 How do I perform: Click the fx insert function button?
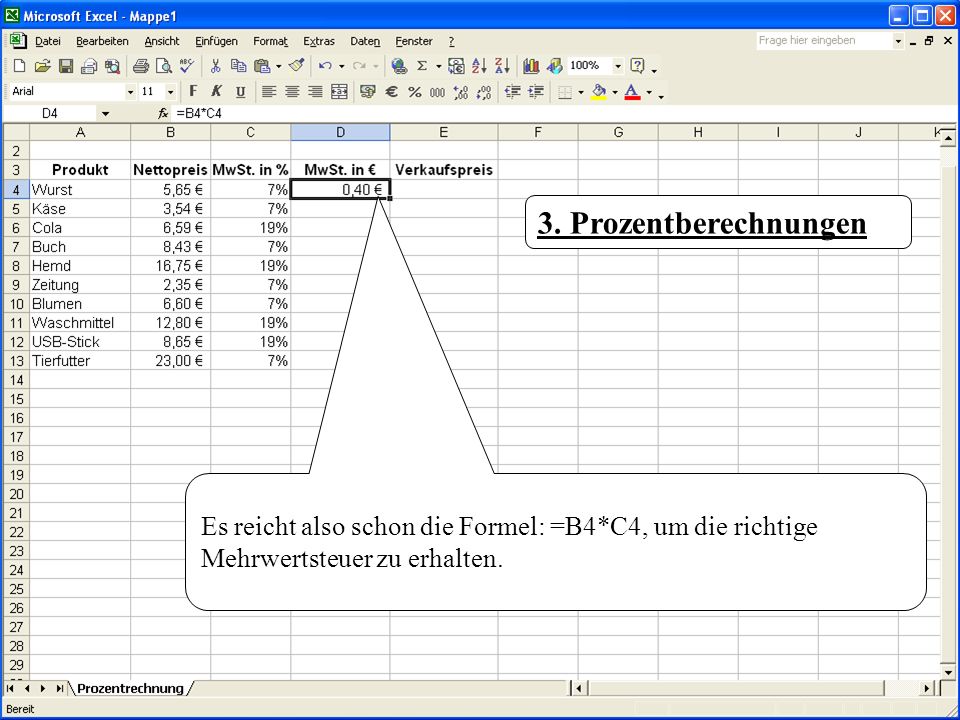pyautogui.click(x=163, y=113)
